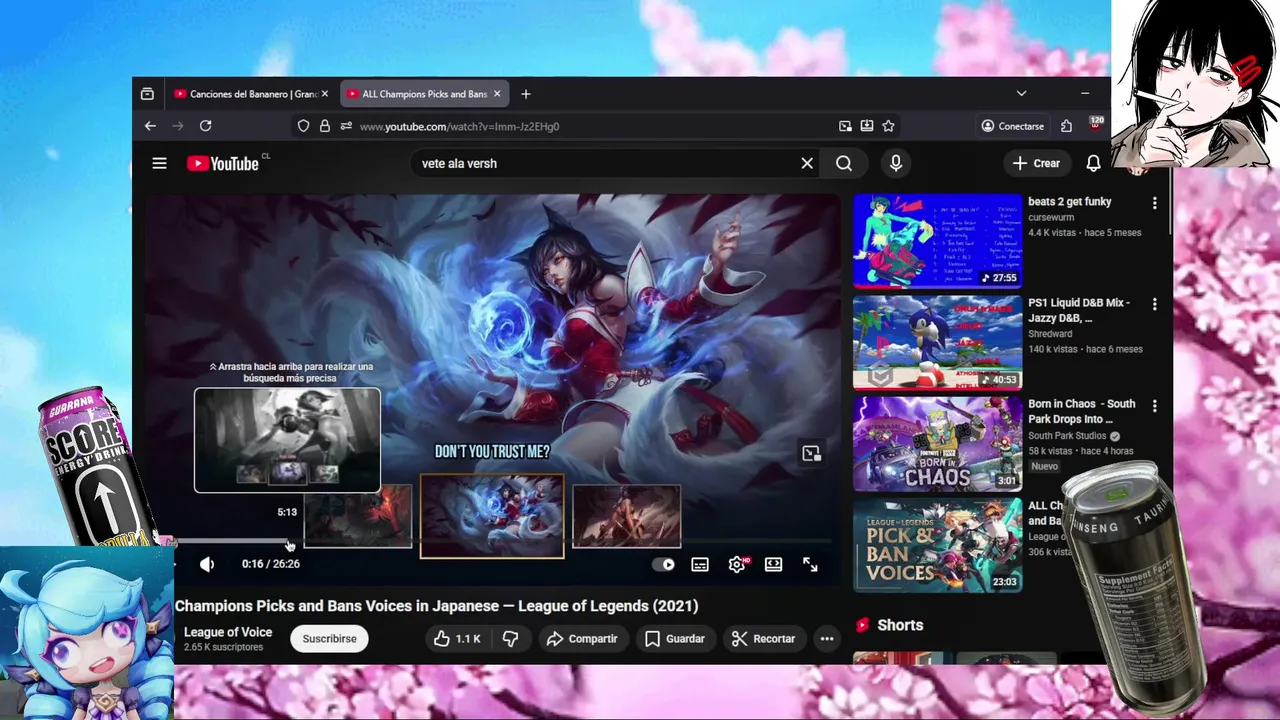Open the Crear upload menu
Screen dimensions: 1280x720
[1036, 163]
